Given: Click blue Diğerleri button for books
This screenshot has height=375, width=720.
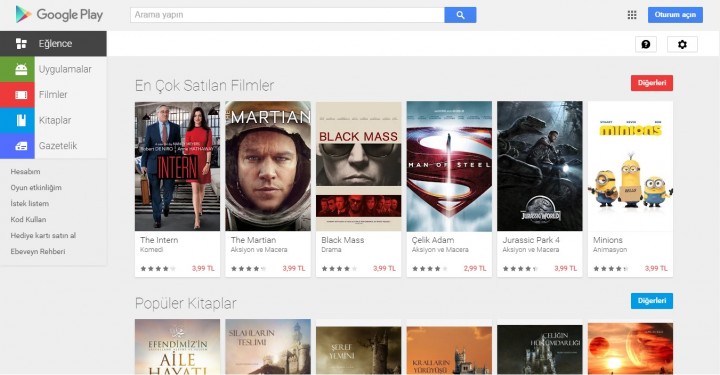Looking at the screenshot, I should (652, 301).
